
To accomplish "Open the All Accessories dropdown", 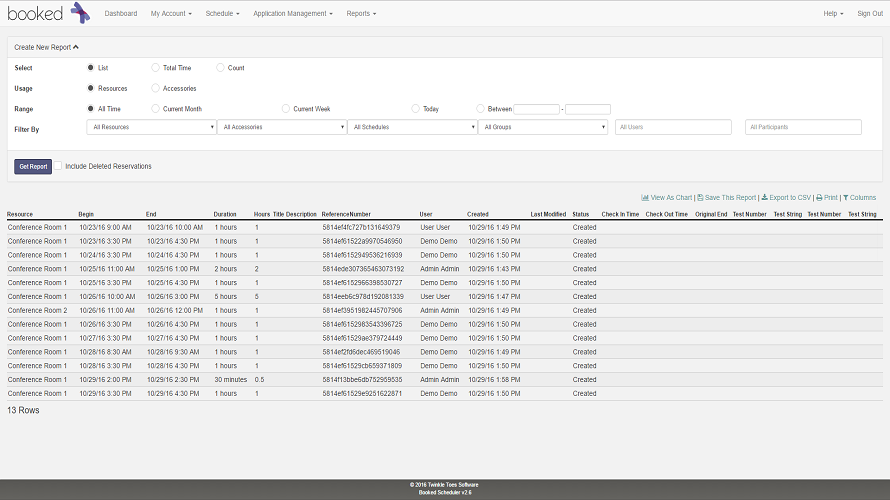I will click(x=282, y=127).
